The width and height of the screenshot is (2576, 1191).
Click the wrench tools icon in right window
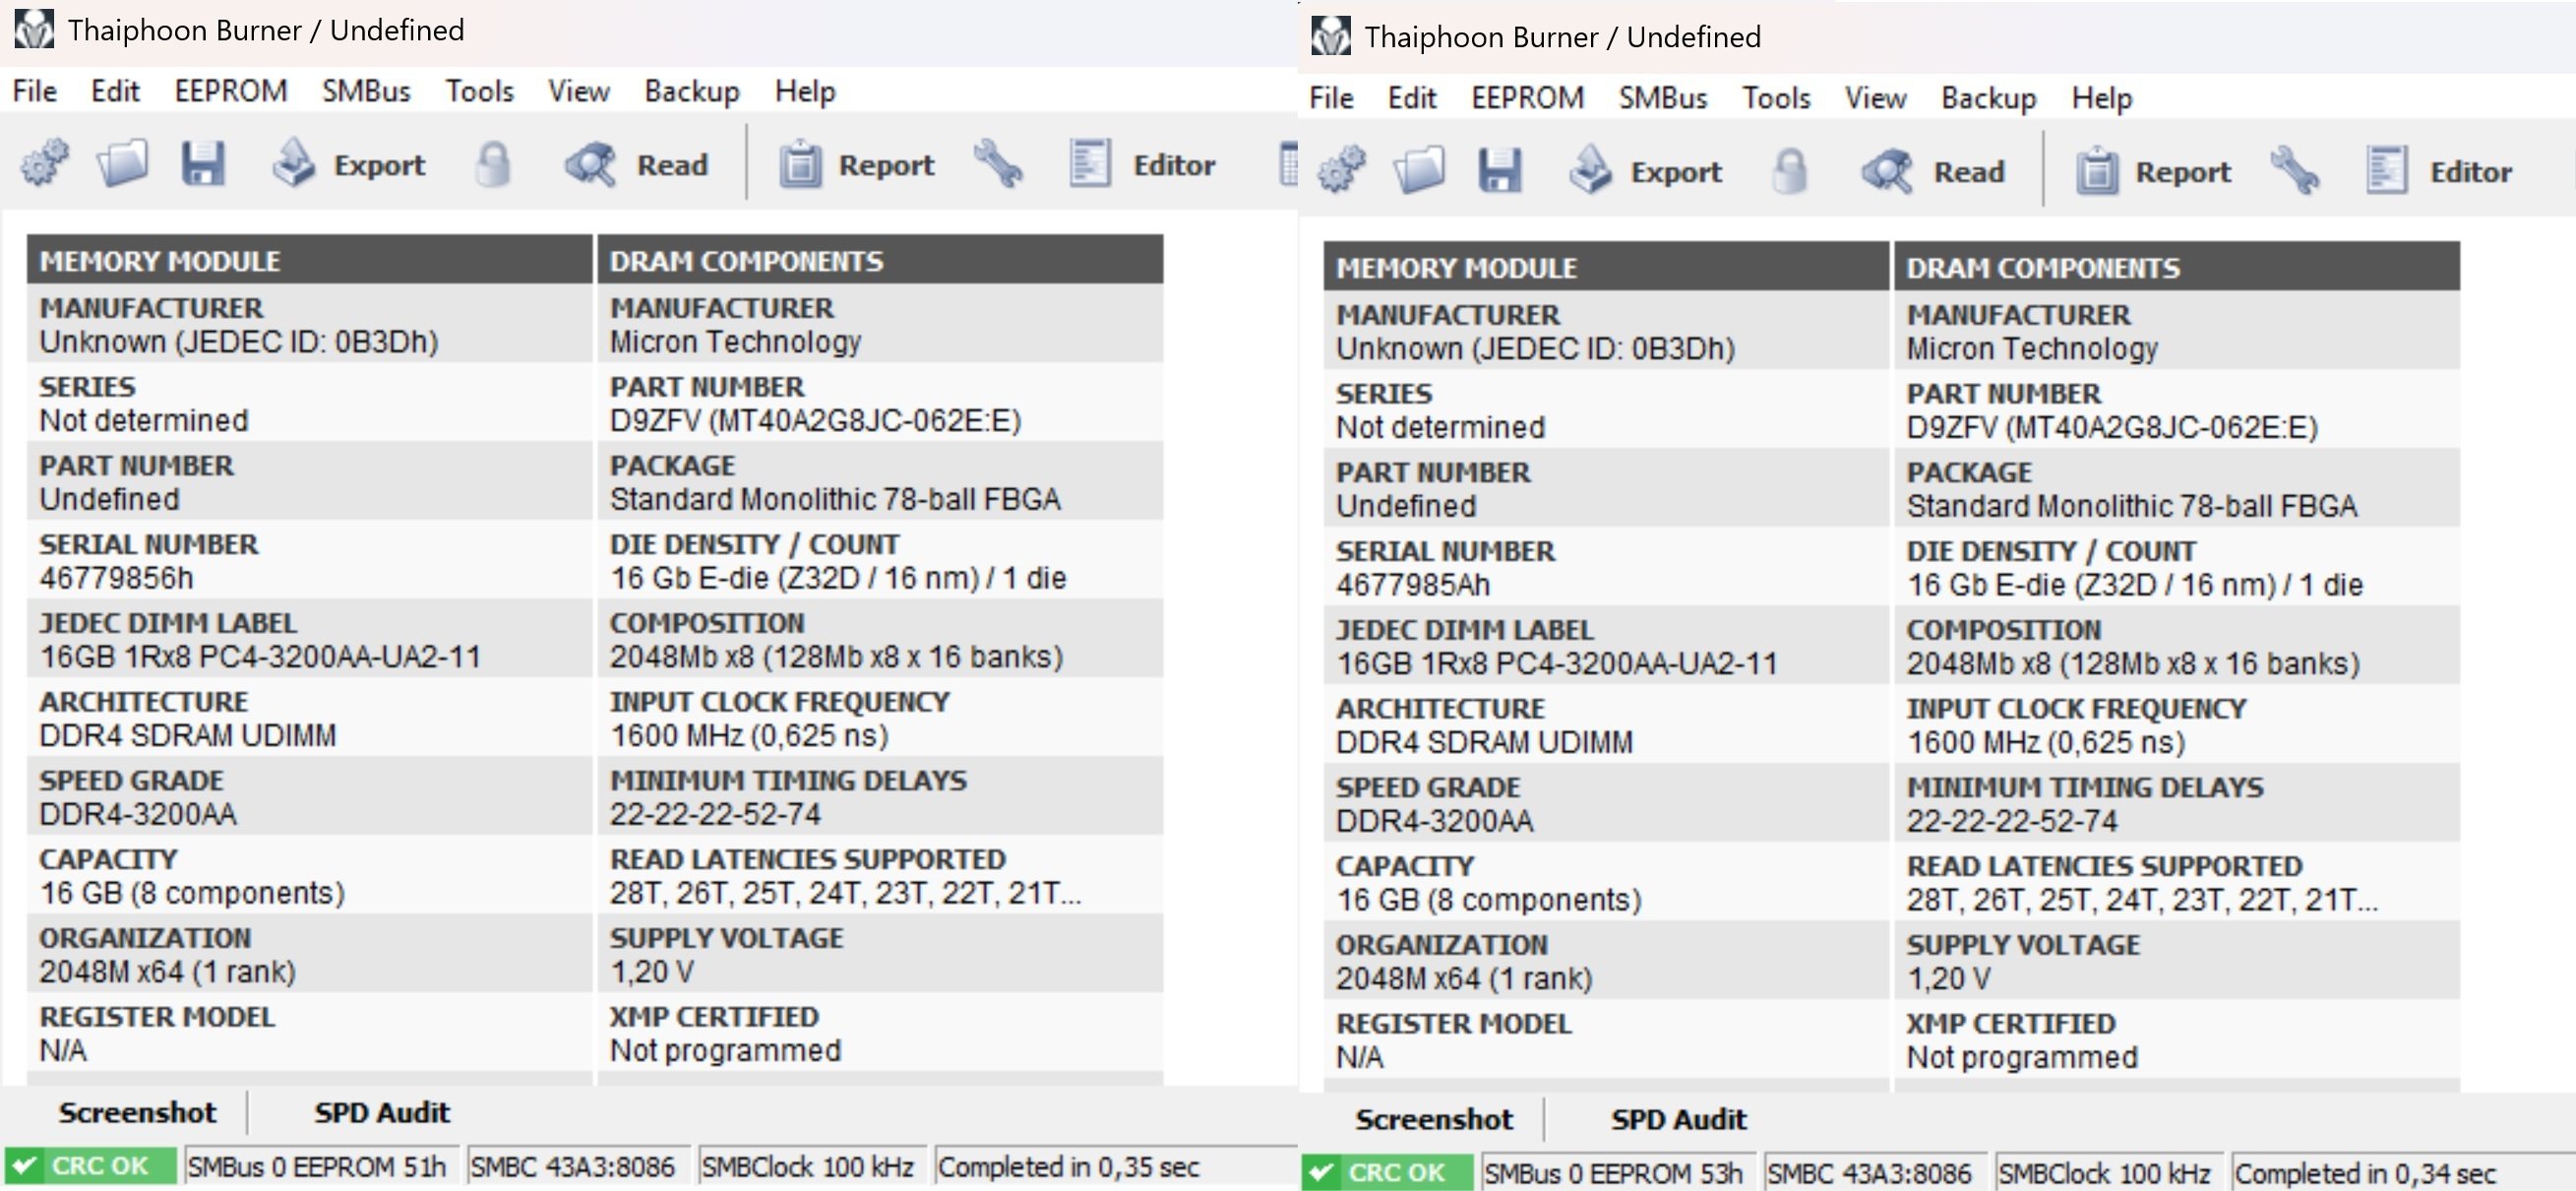[2295, 171]
